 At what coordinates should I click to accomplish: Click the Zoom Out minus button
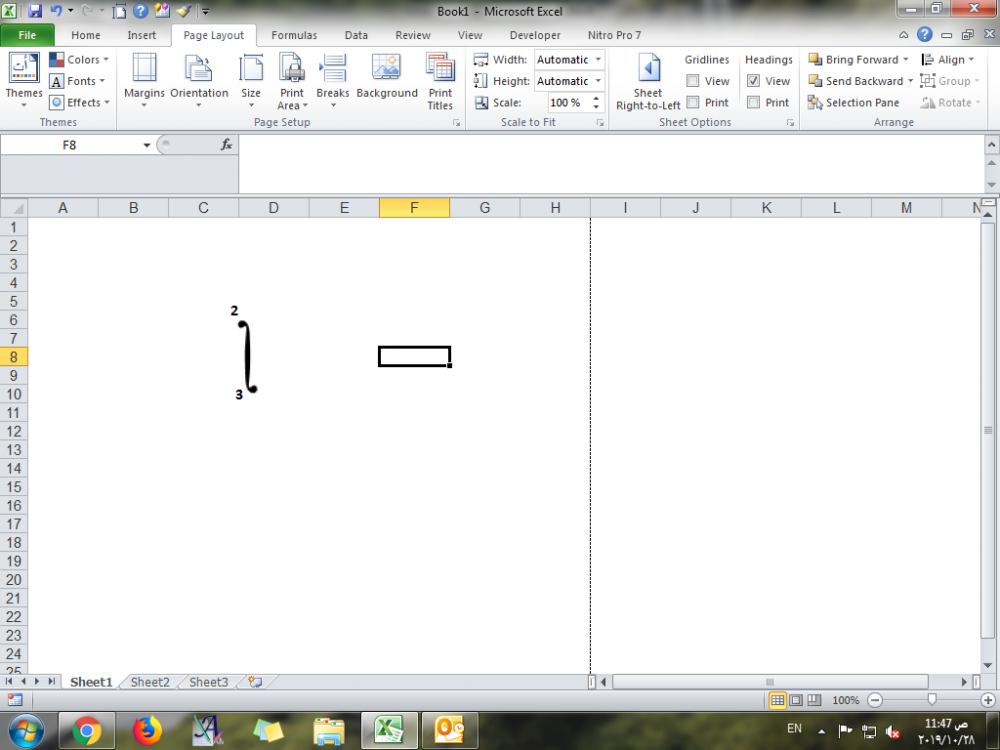pyautogui.click(x=875, y=700)
